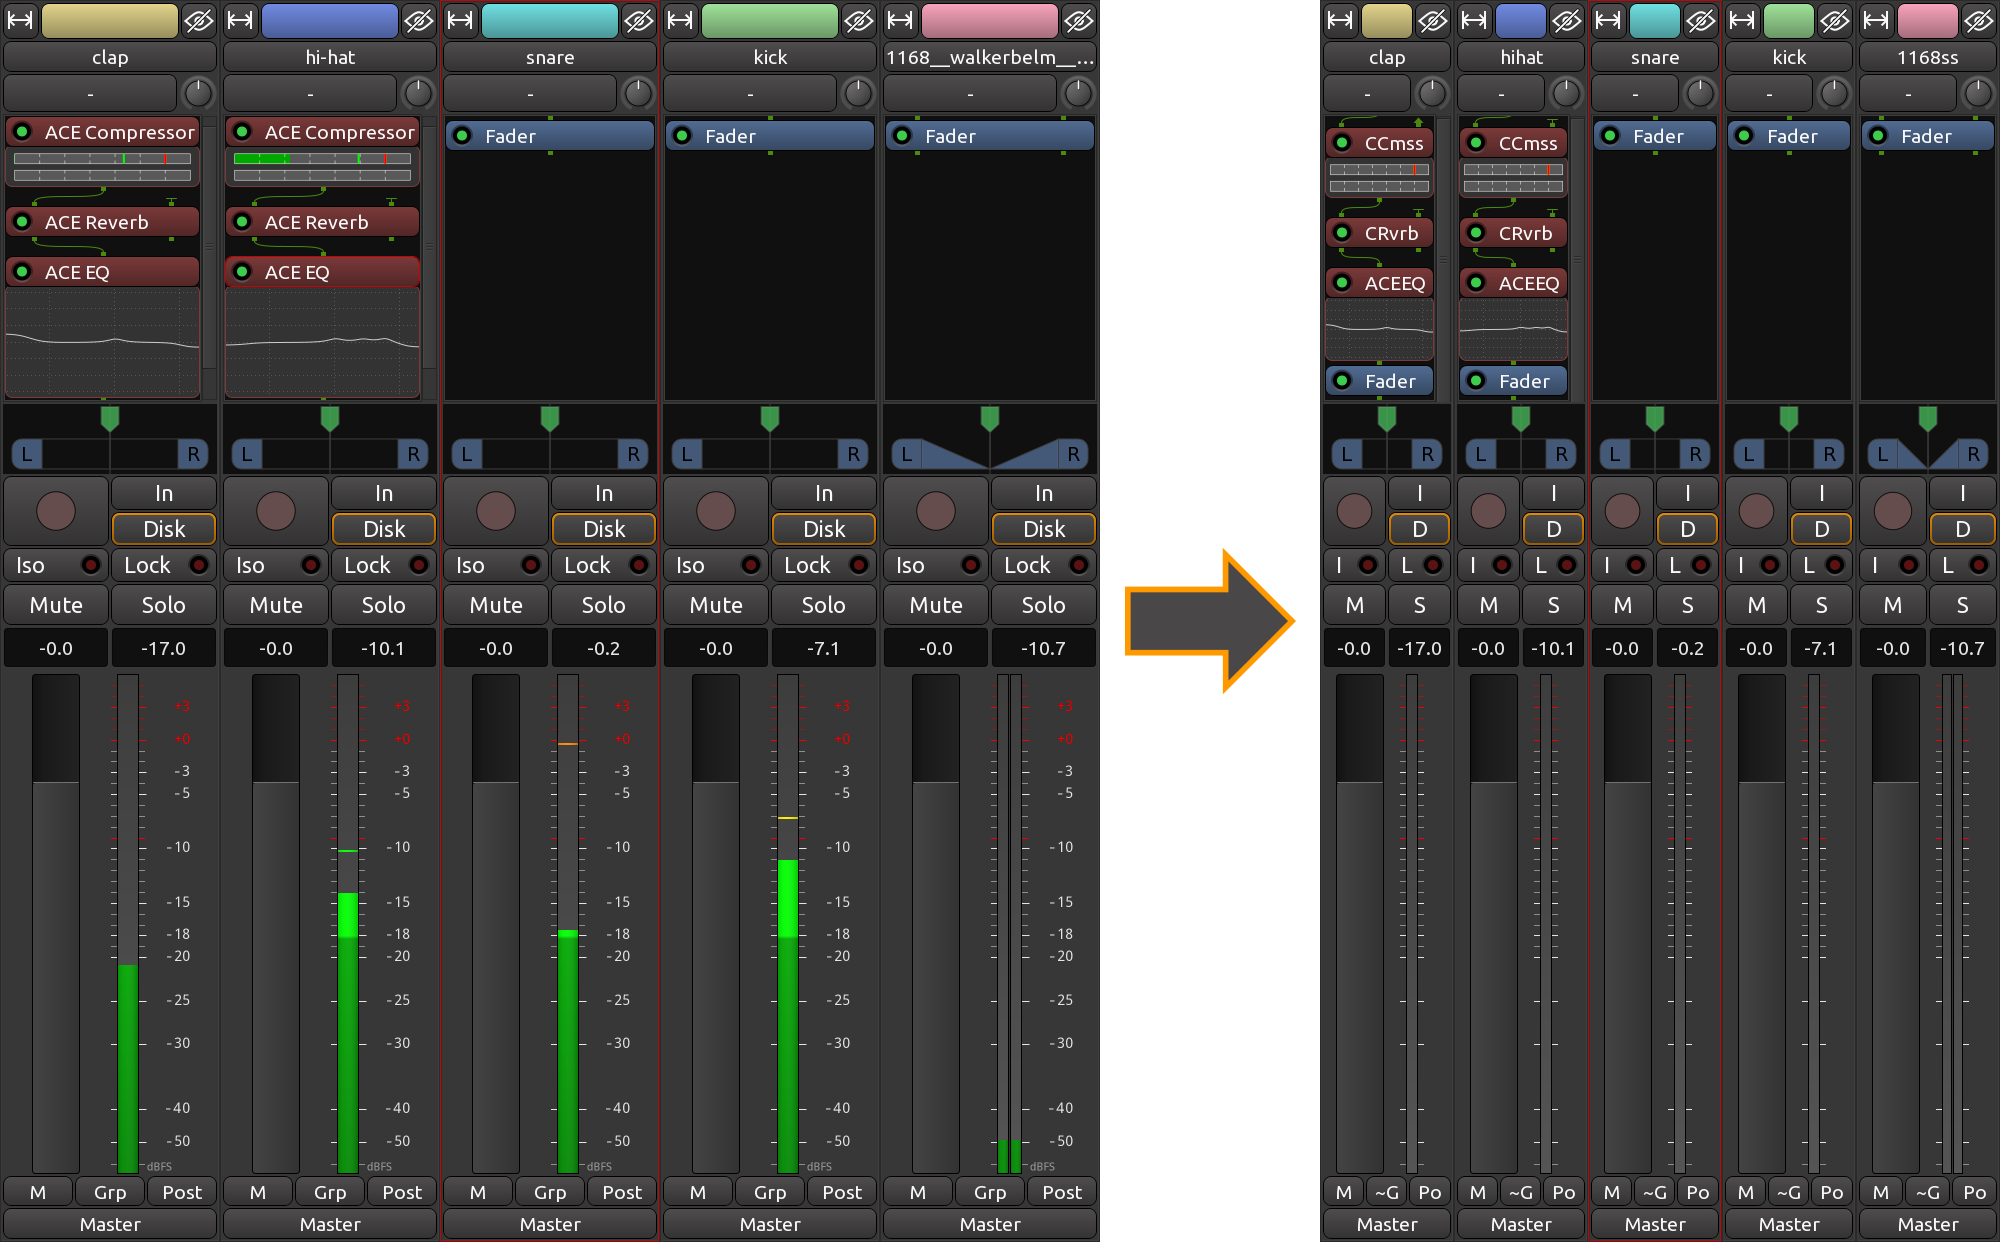Toggle Iso on wide kick strip
2000x1242 pixels.
pos(716,565)
